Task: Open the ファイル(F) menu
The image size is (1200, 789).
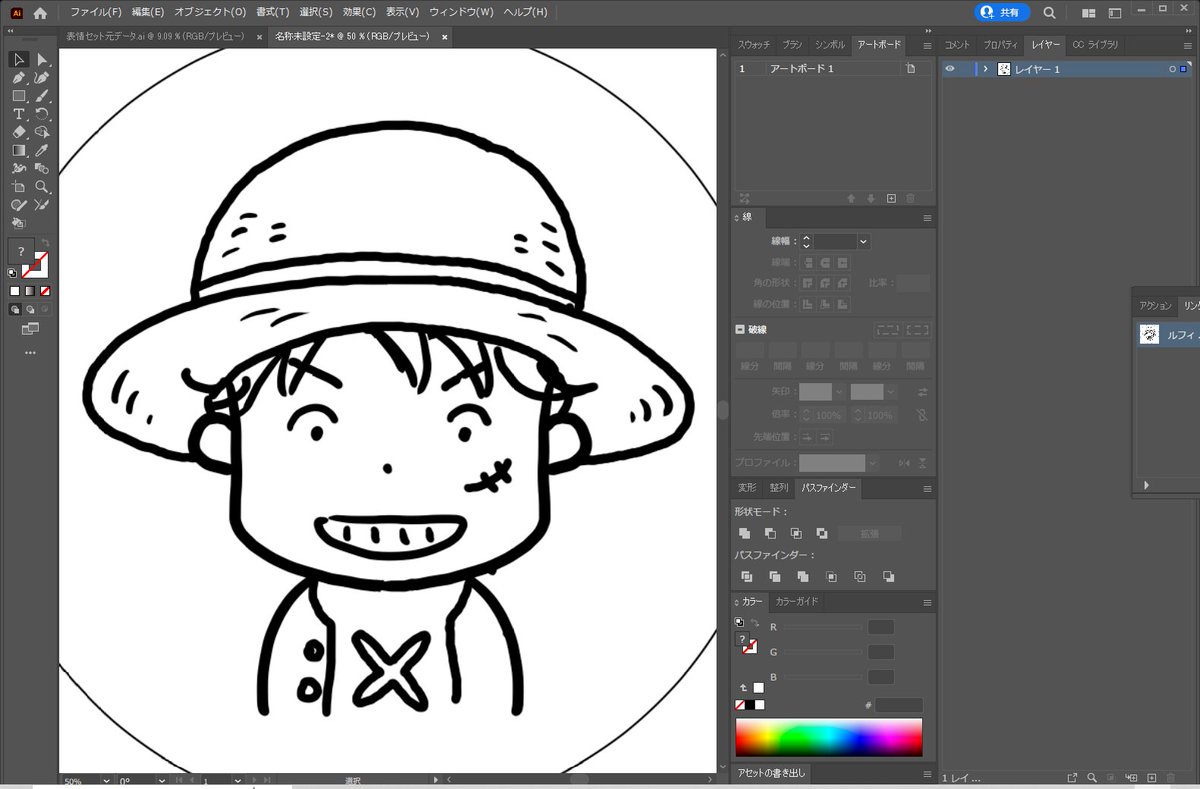Action: coord(96,12)
